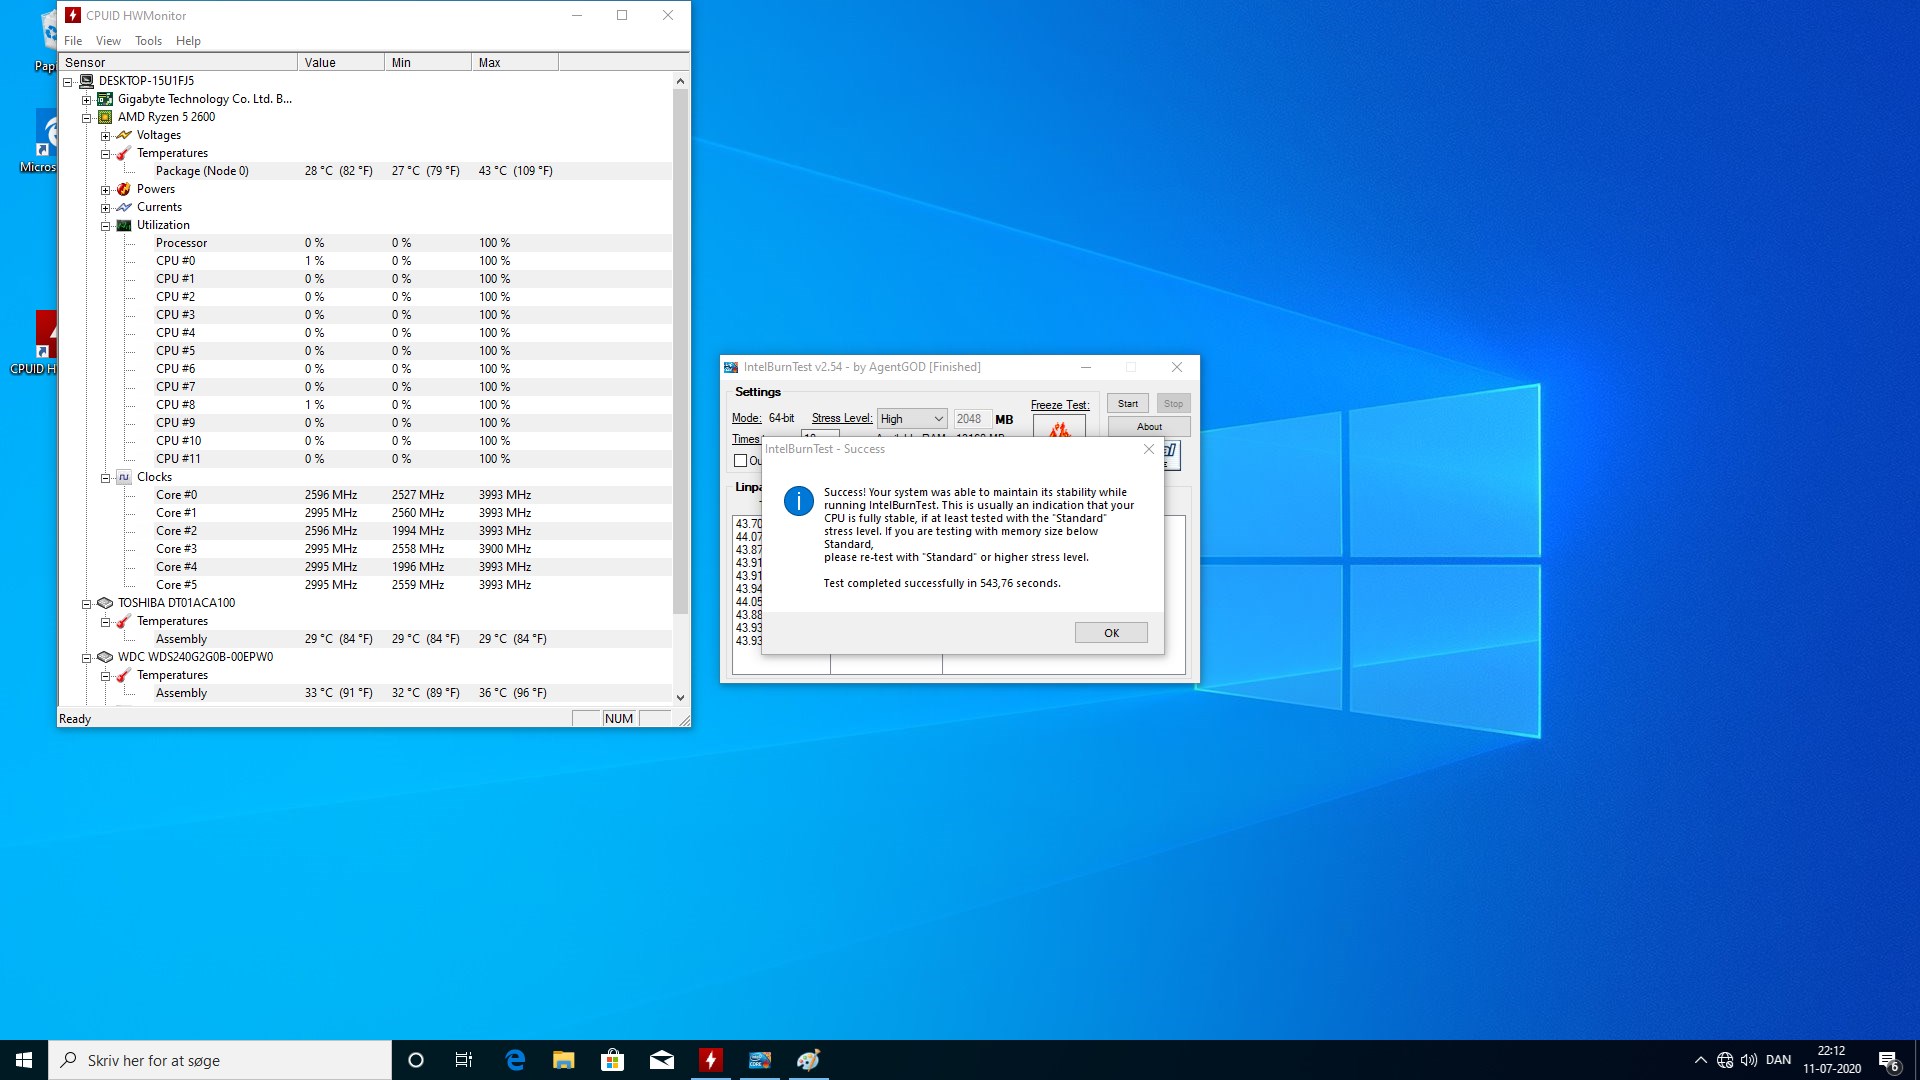
Task: Expand the Currents section
Action: [106, 208]
